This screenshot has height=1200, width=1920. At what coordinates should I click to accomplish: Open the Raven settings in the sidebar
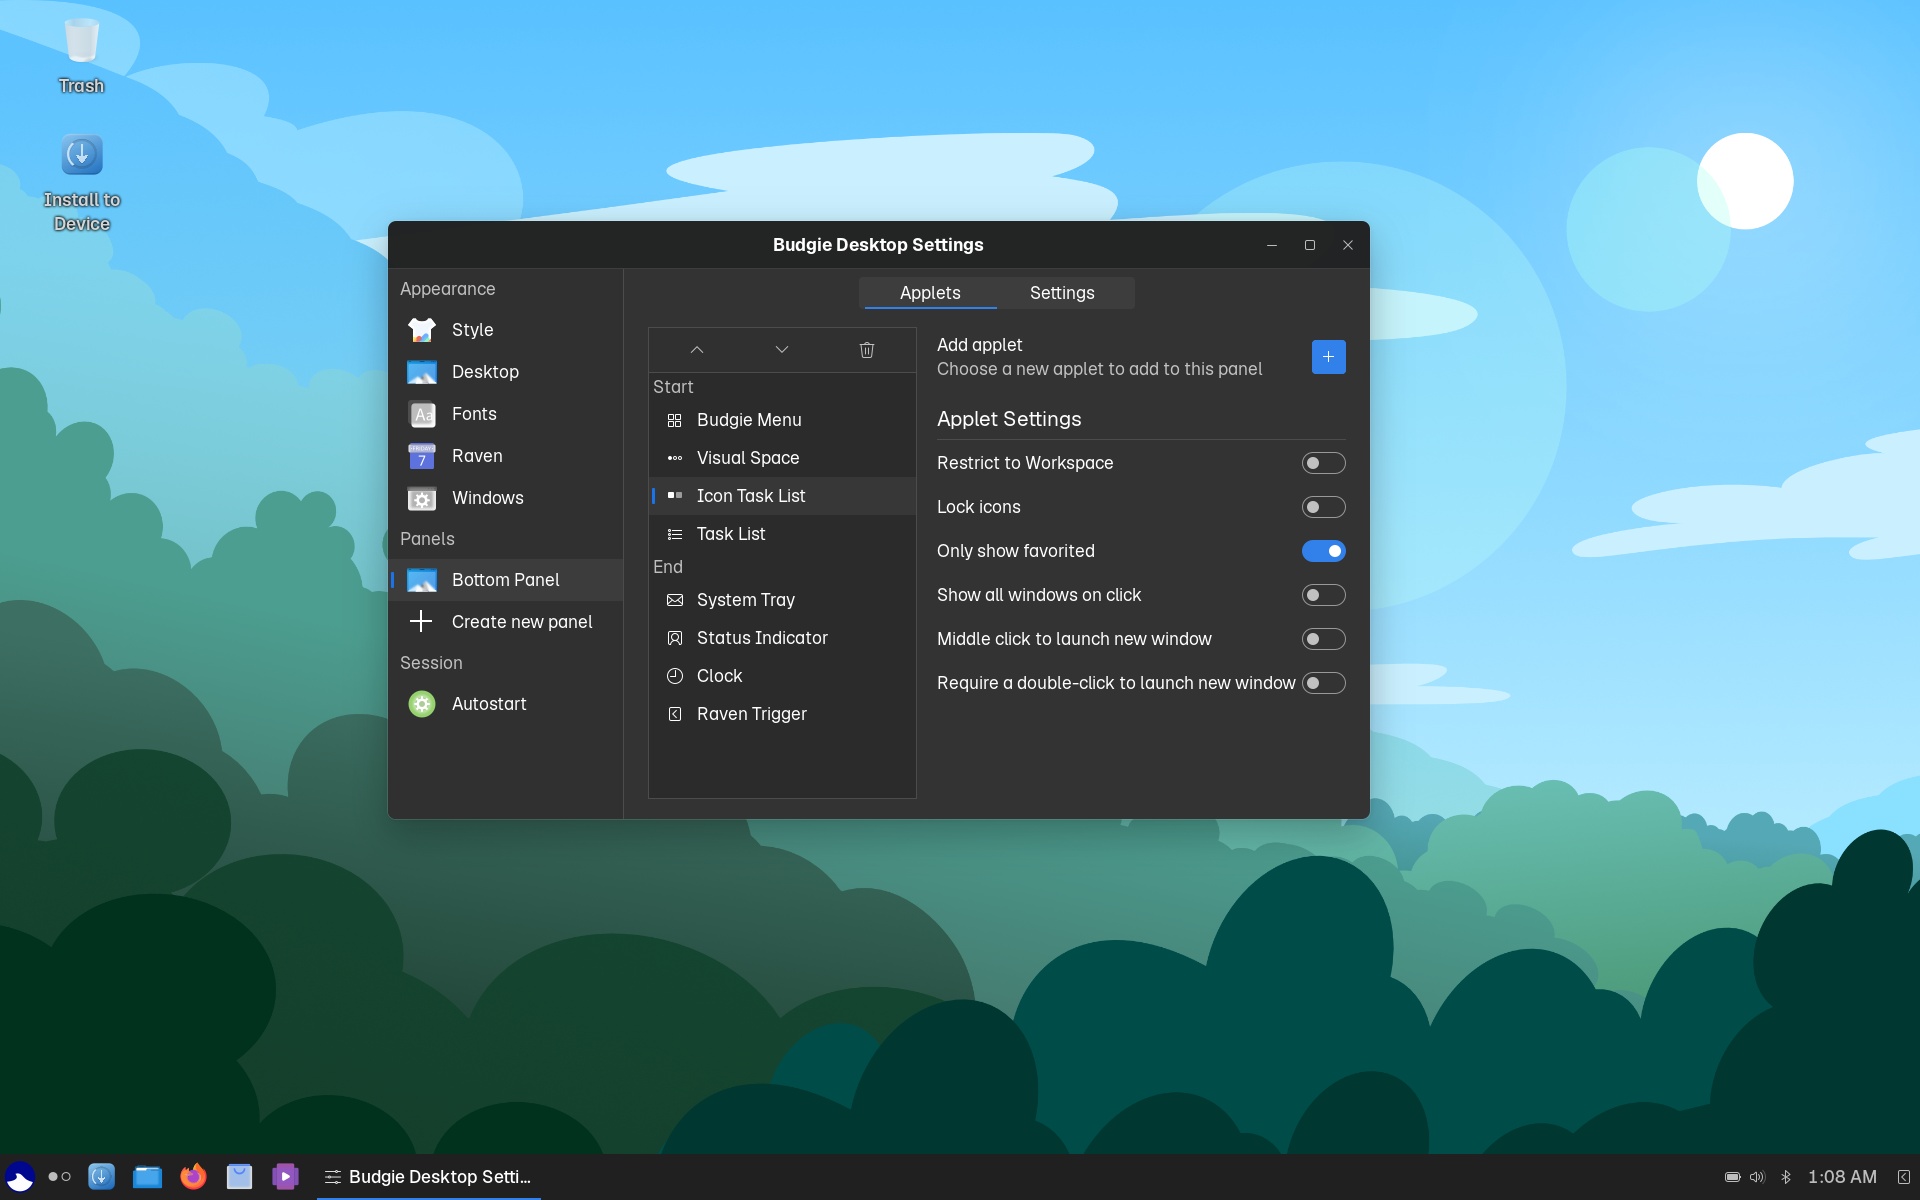tap(477, 456)
